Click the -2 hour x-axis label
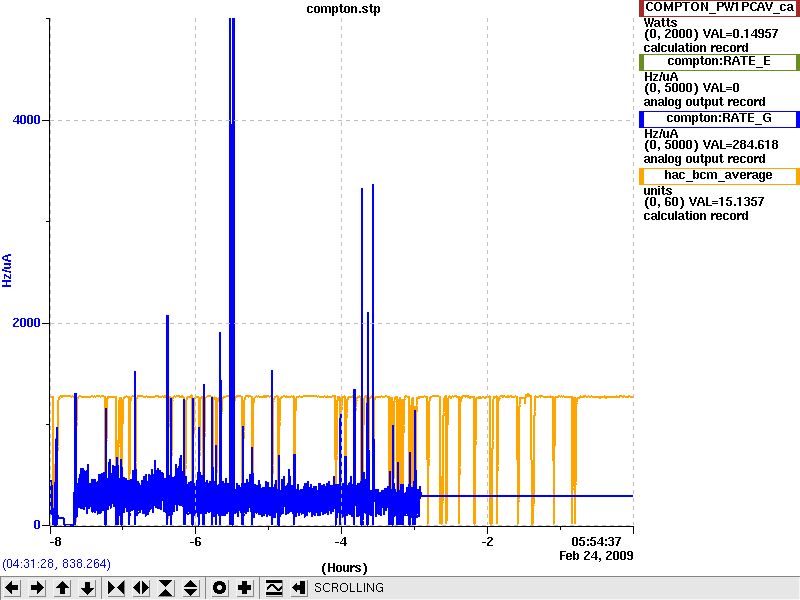800x600 pixels. click(x=487, y=541)
